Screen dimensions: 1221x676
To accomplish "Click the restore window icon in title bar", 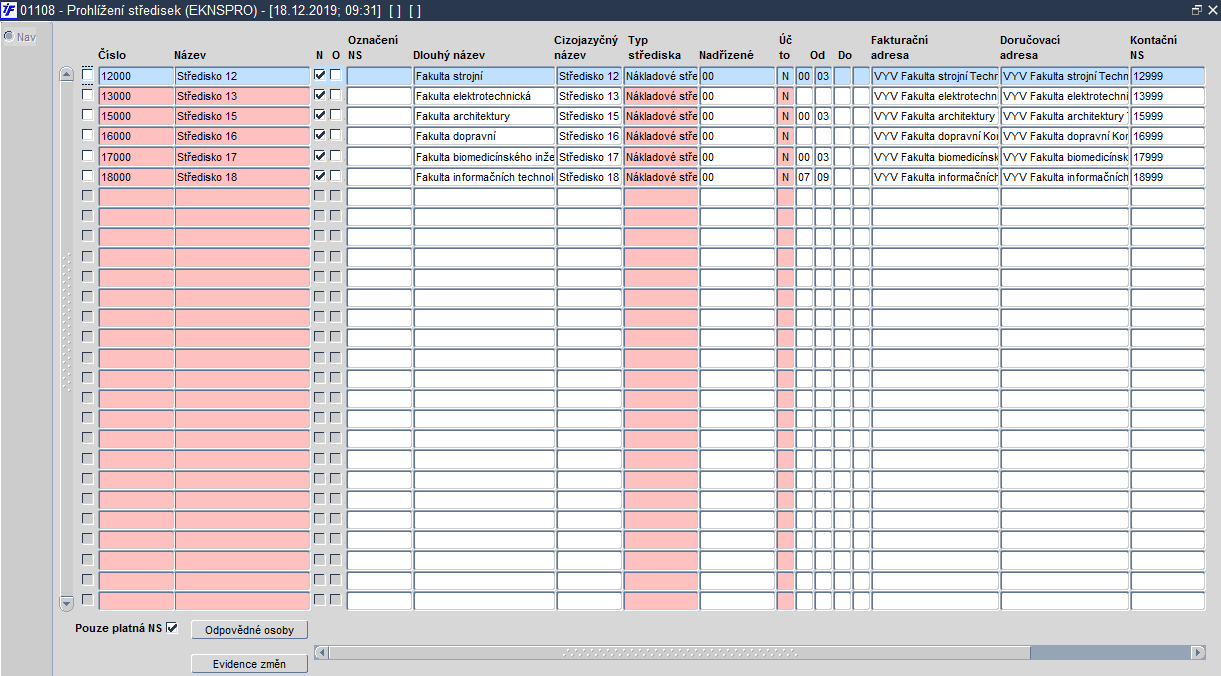I will point(1197,9).
